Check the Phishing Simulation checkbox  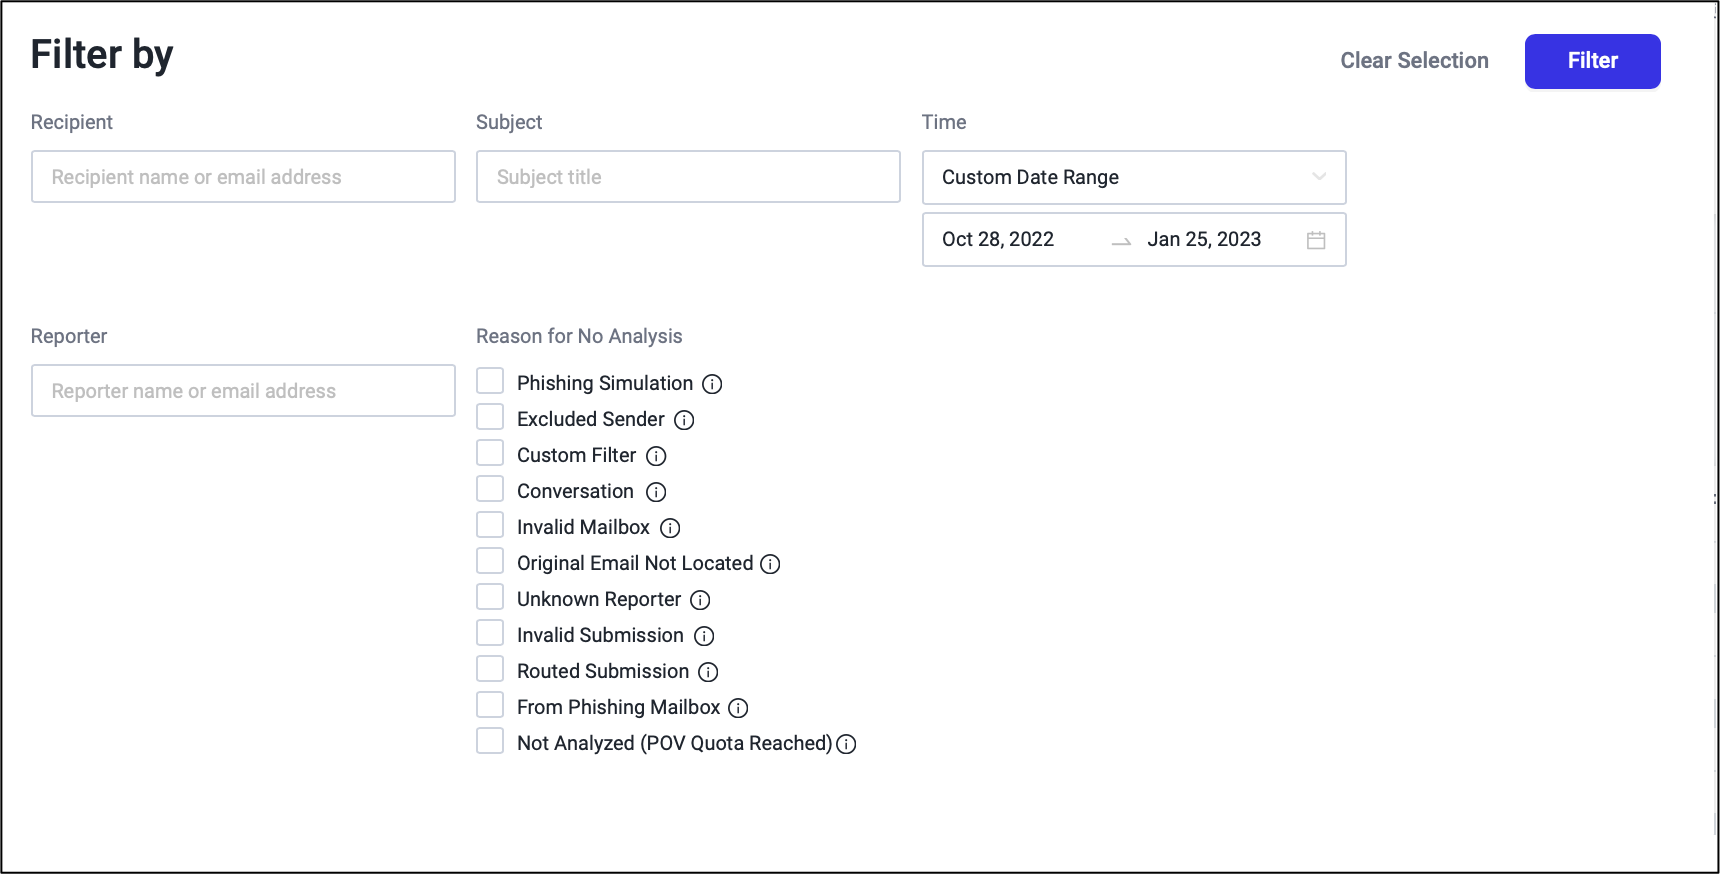tap(490, 382)
